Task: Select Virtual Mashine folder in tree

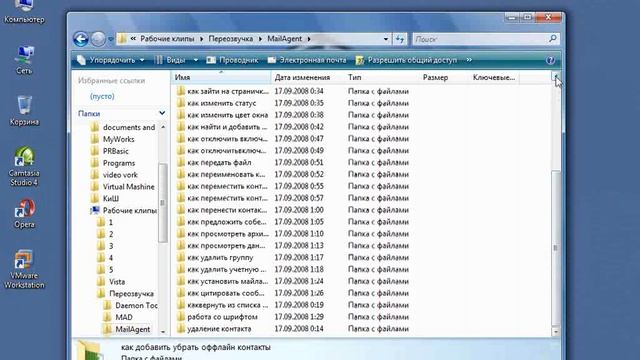Action: [x=123, y=187]
